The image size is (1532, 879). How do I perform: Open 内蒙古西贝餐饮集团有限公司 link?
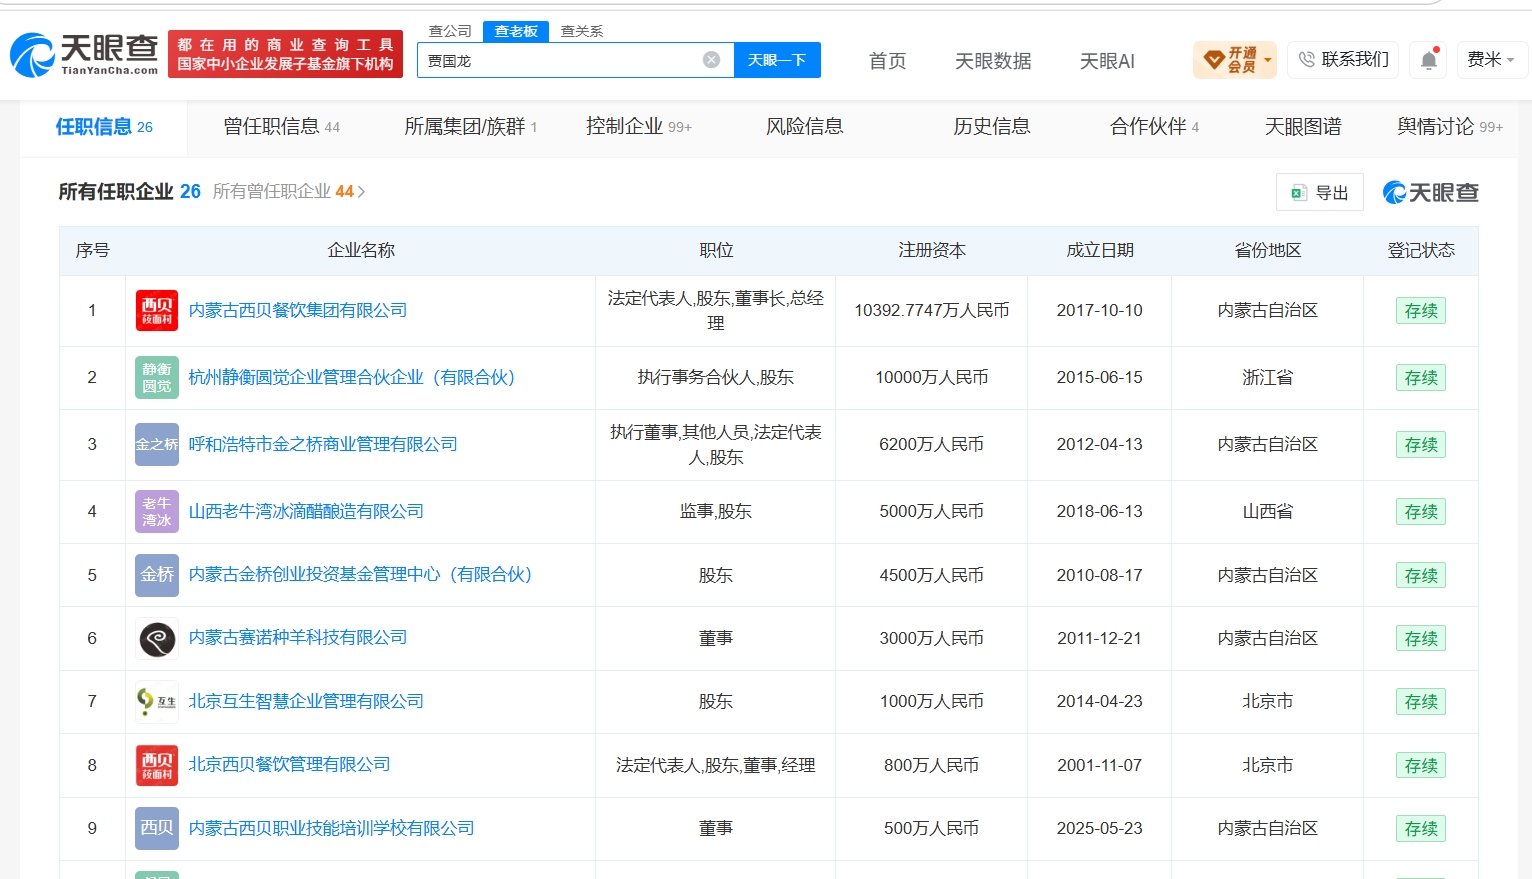tap(298, 310)
